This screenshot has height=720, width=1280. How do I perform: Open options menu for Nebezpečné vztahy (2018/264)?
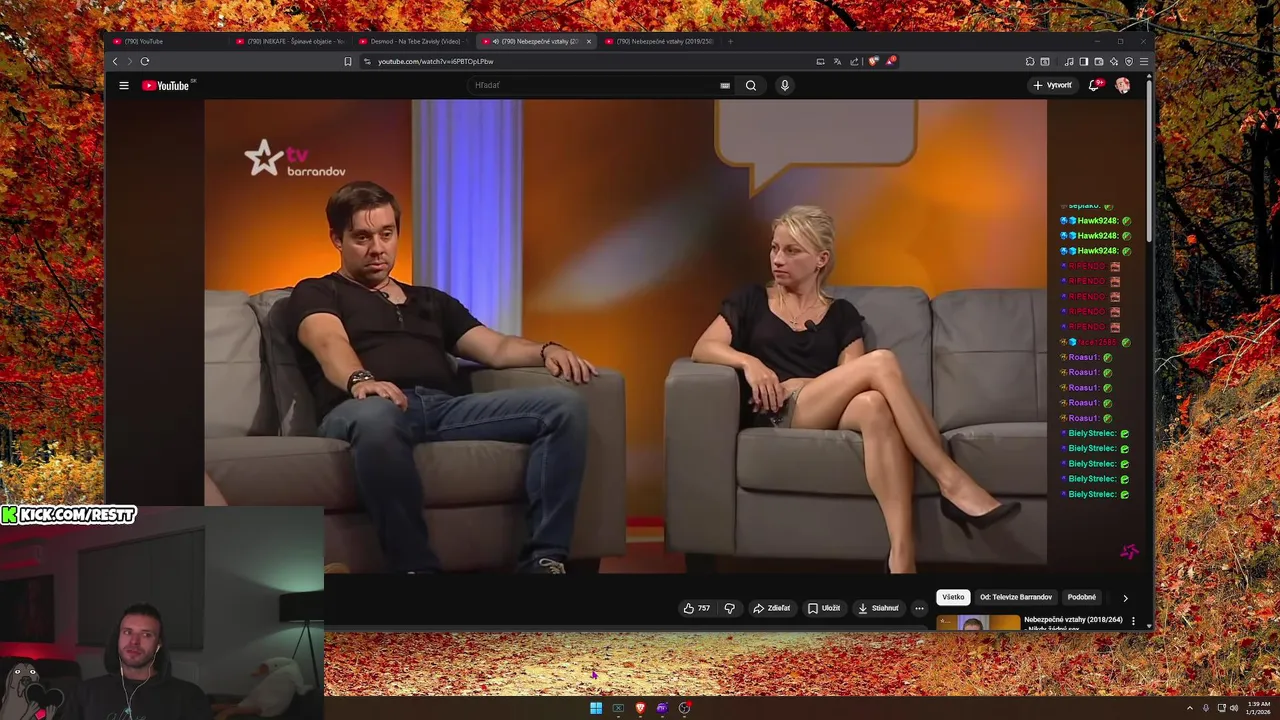(1133, 621)
